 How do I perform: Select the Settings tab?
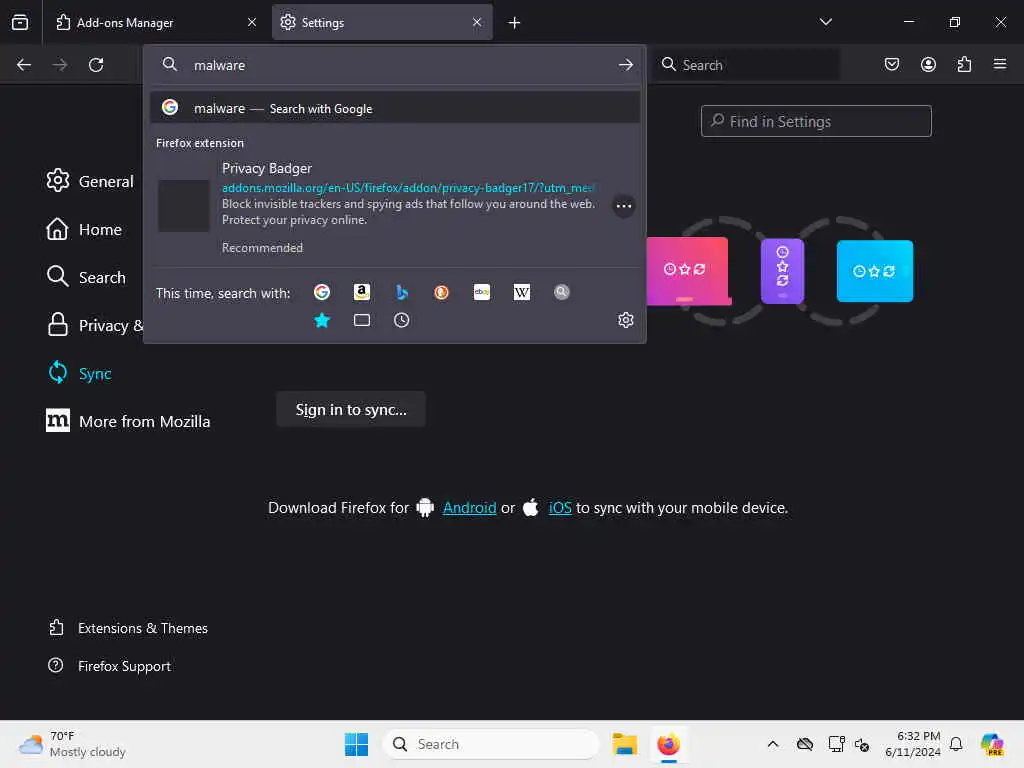click(x=382, y=22)
